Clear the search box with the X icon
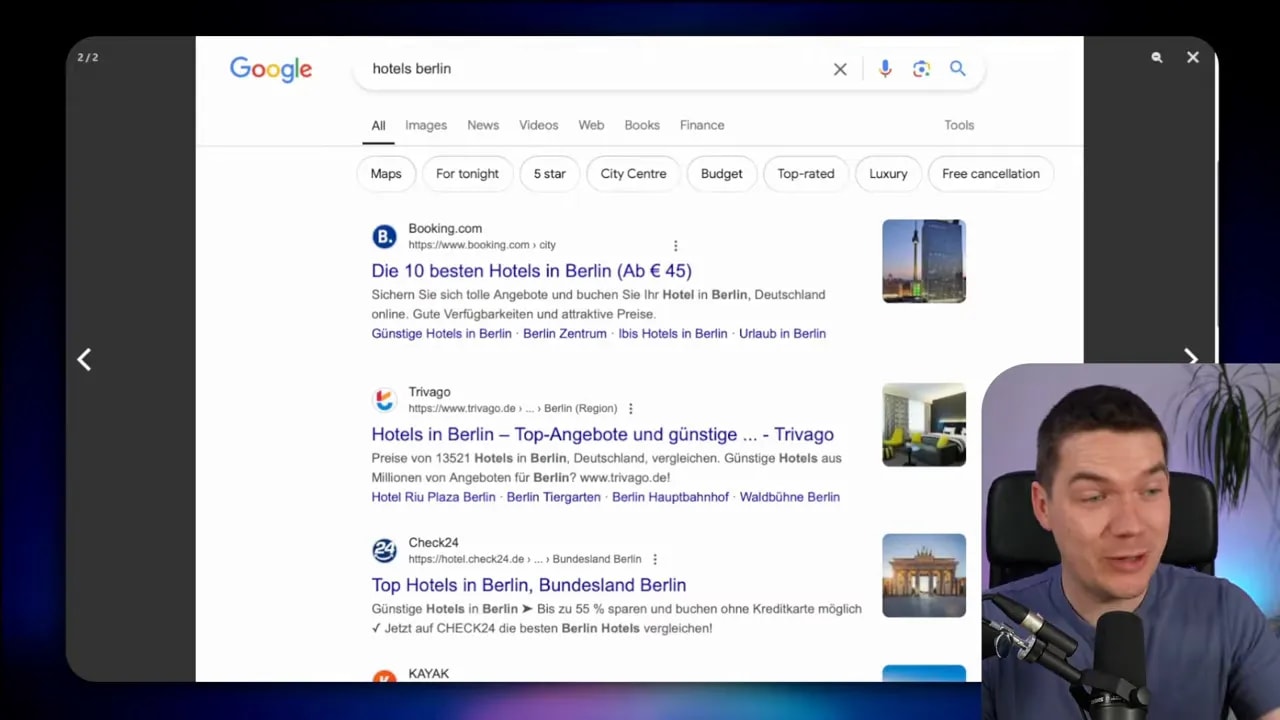Viewport: 1280px width, 720px height. (840, 69)
